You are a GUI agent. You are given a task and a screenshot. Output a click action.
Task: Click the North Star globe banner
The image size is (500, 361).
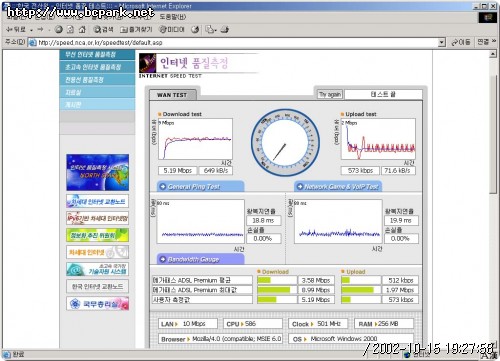pos(97,172)
